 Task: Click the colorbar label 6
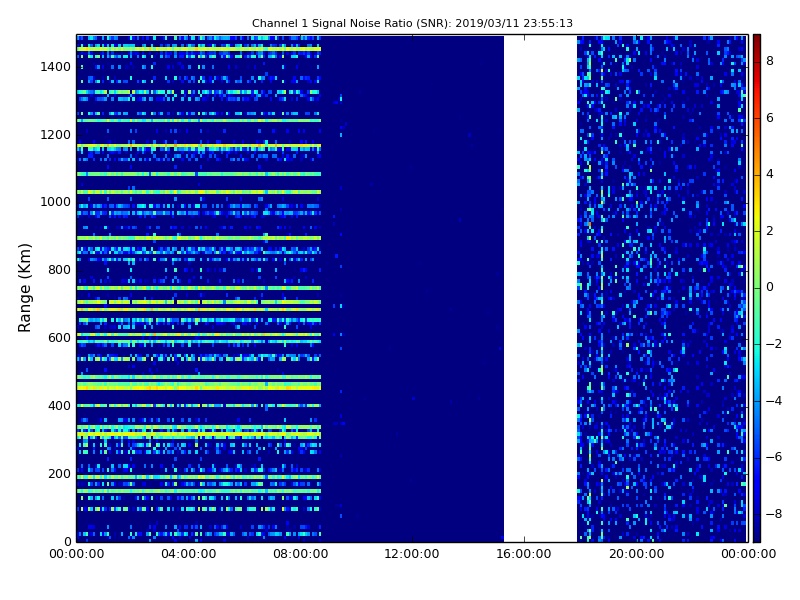770,118
